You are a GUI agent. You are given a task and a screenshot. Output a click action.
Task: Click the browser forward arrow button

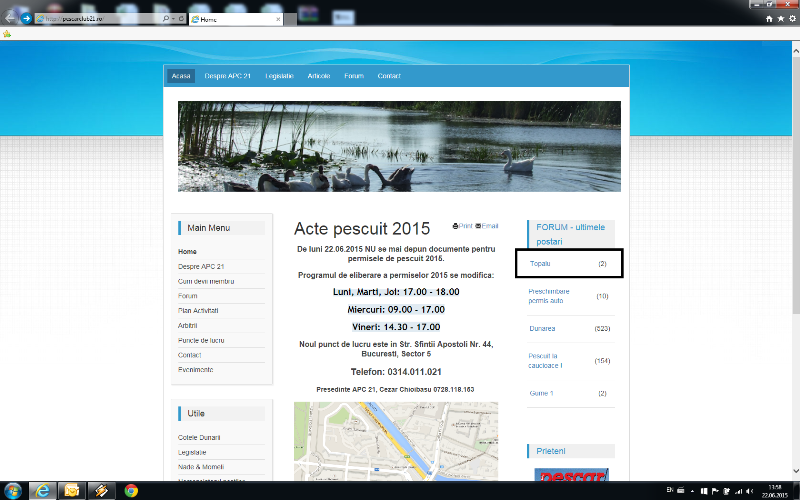click(x=26, y=18)
